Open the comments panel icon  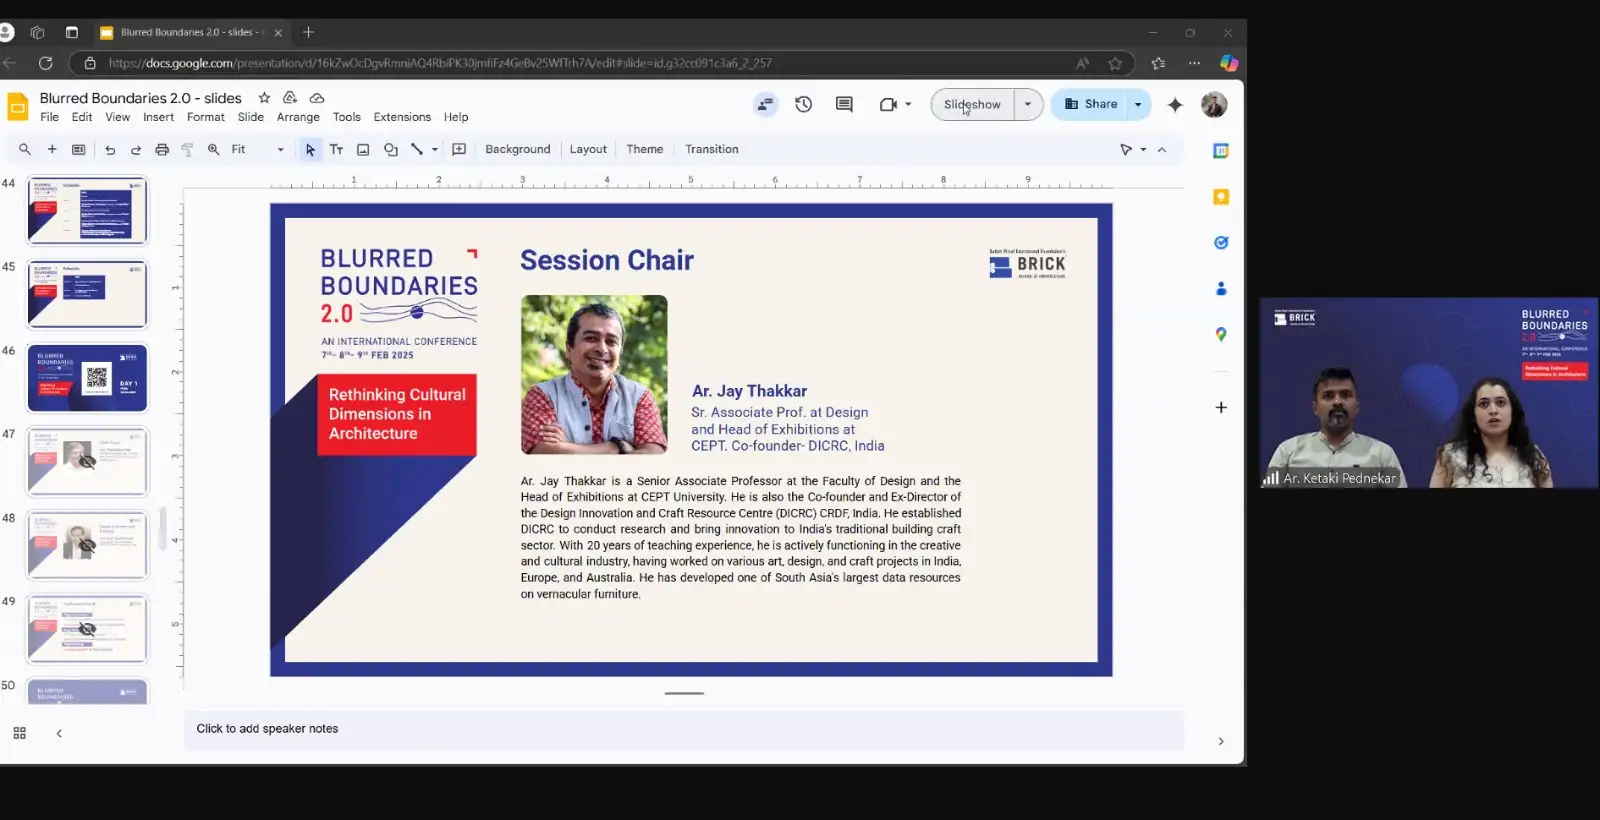click(844, 104)
